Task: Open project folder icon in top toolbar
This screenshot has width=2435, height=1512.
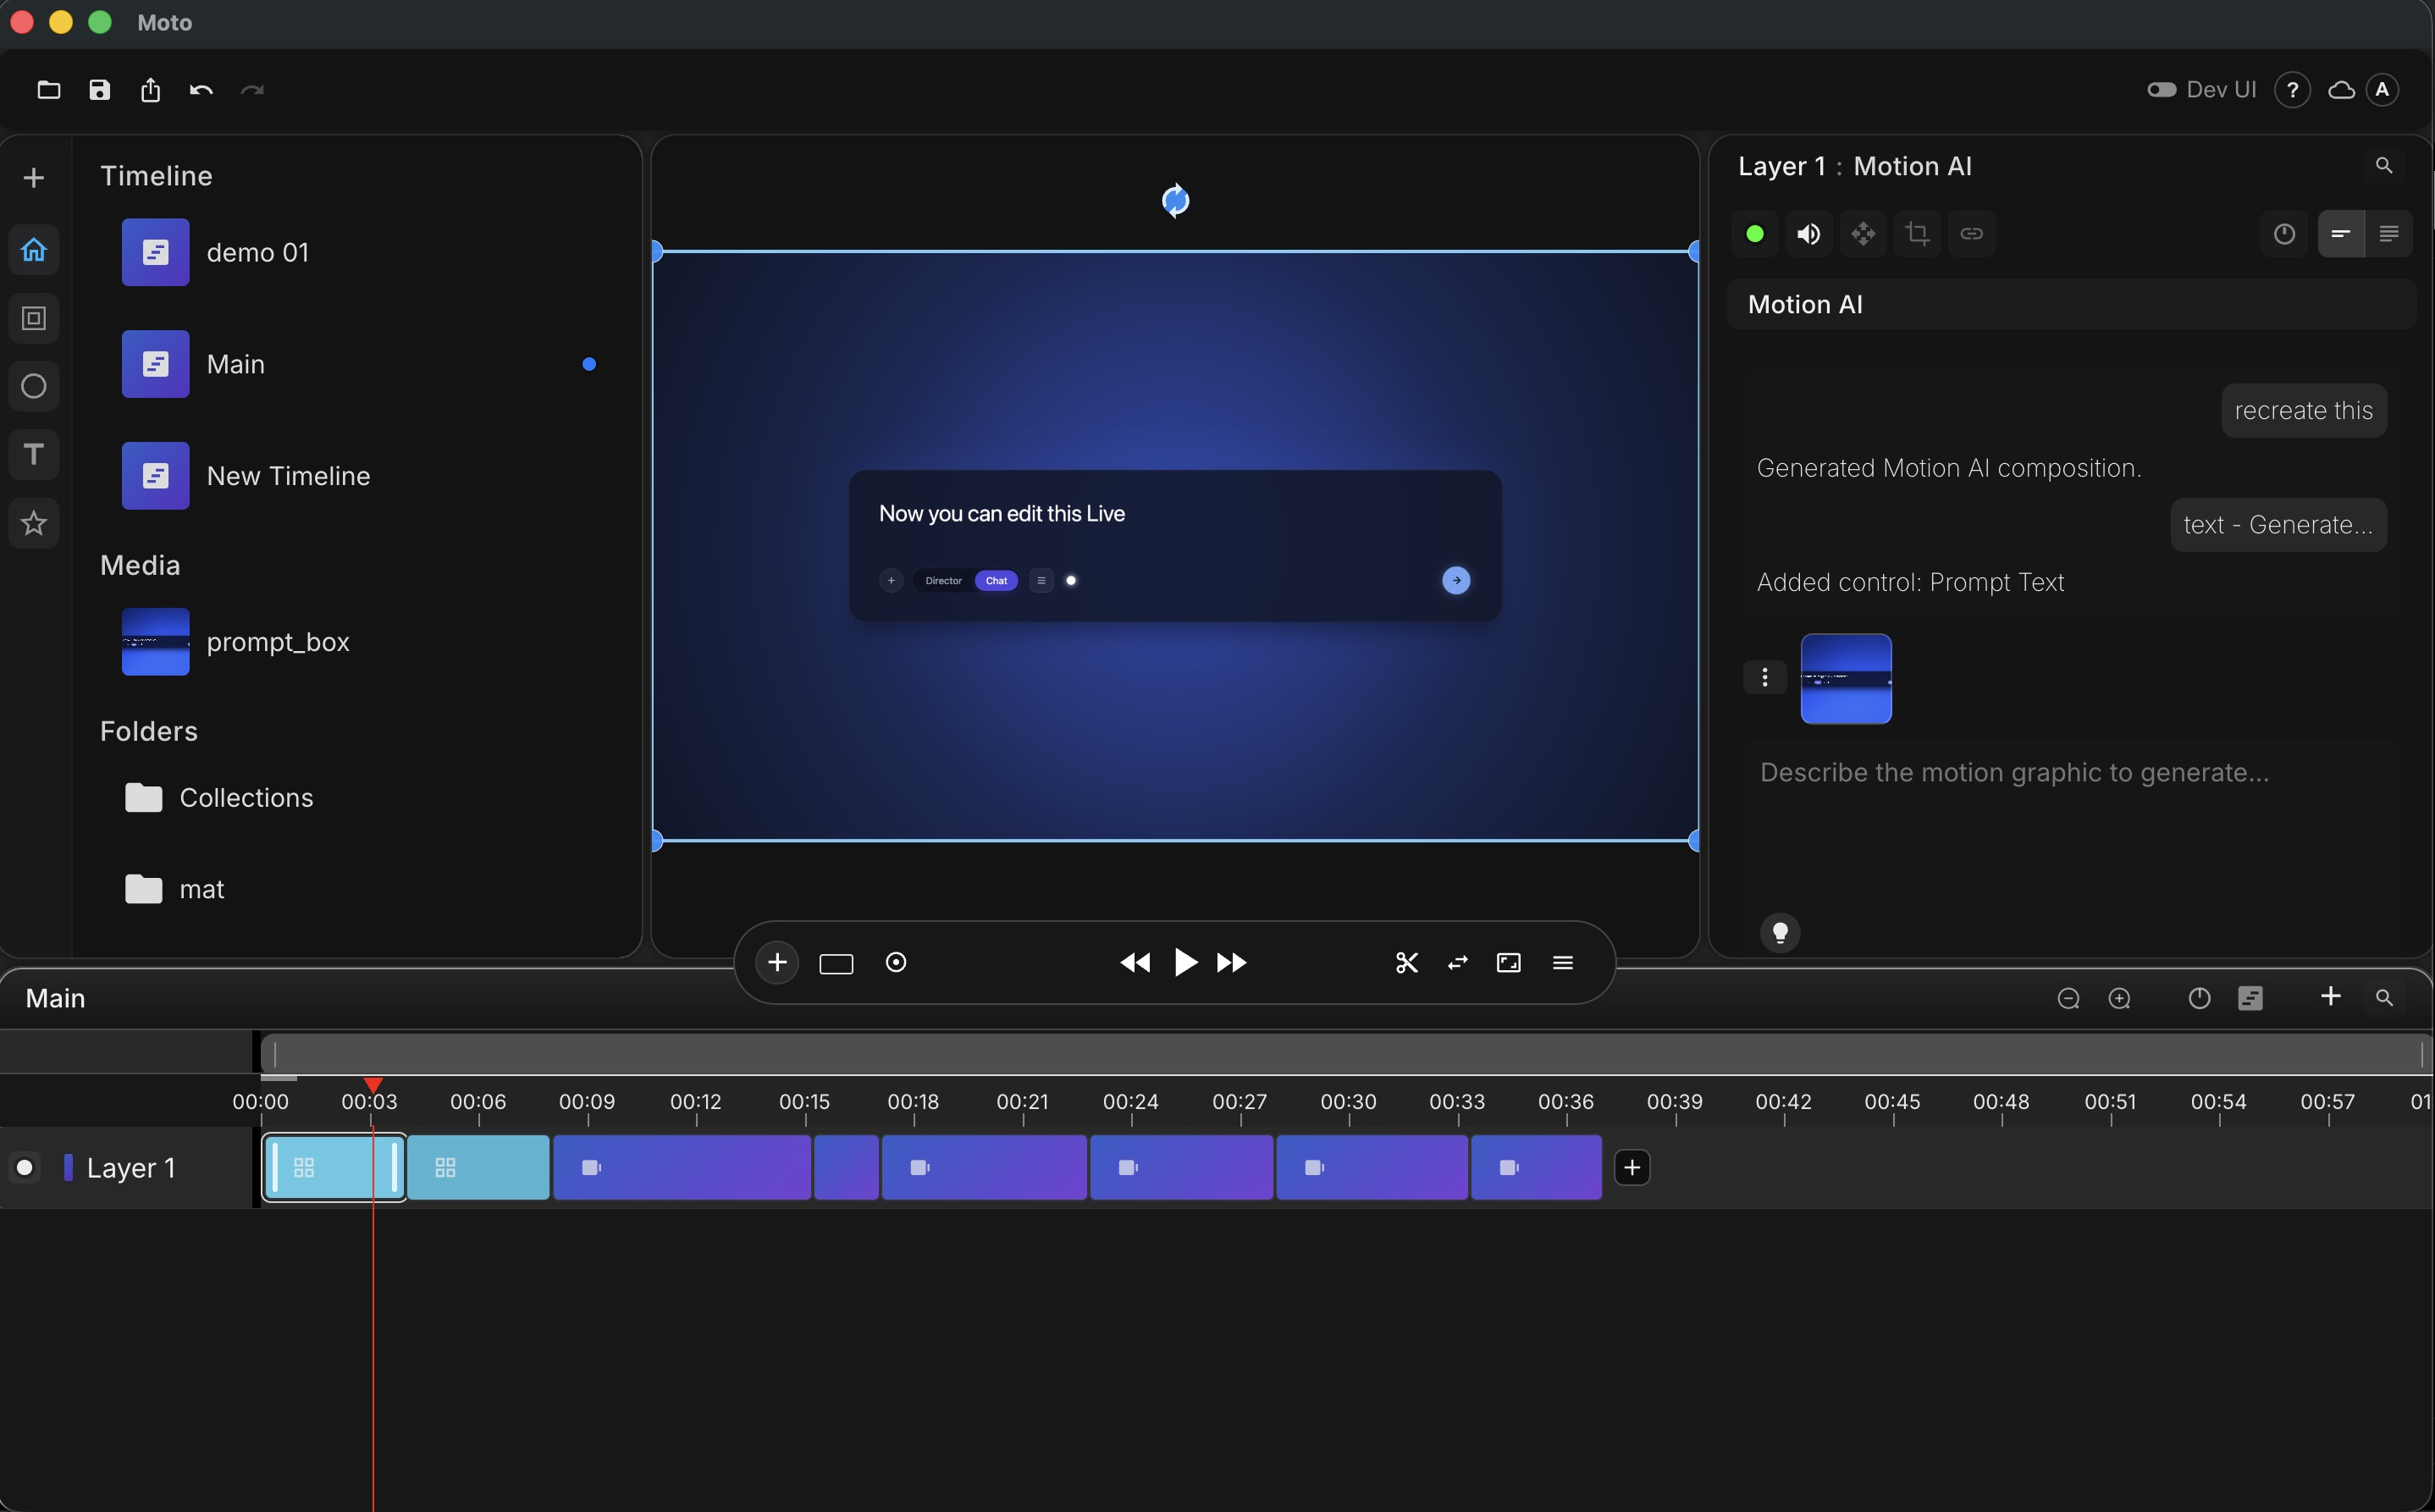Action: pyautogui.click(x=48, y=90)
